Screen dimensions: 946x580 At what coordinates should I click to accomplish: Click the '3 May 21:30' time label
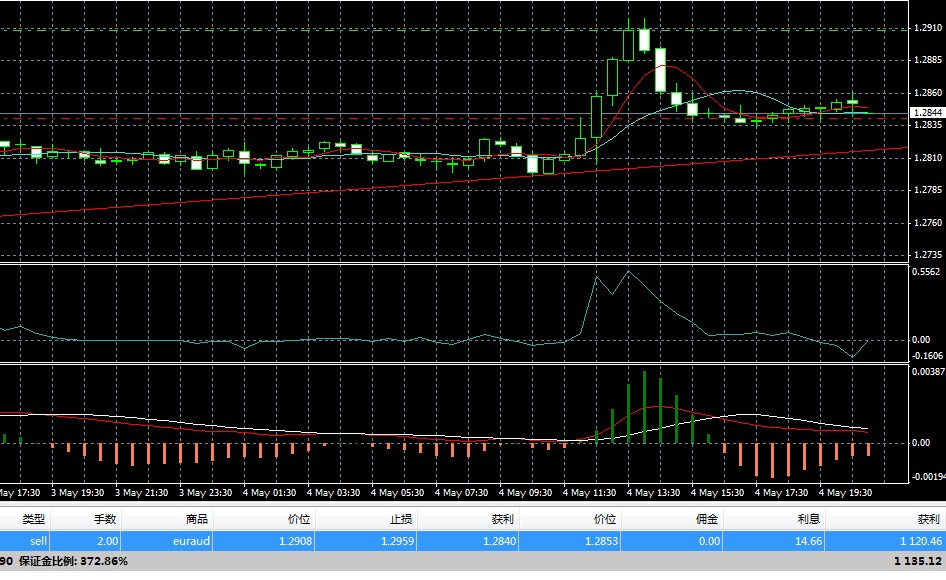pyautogui.click(x=142, y=492)
